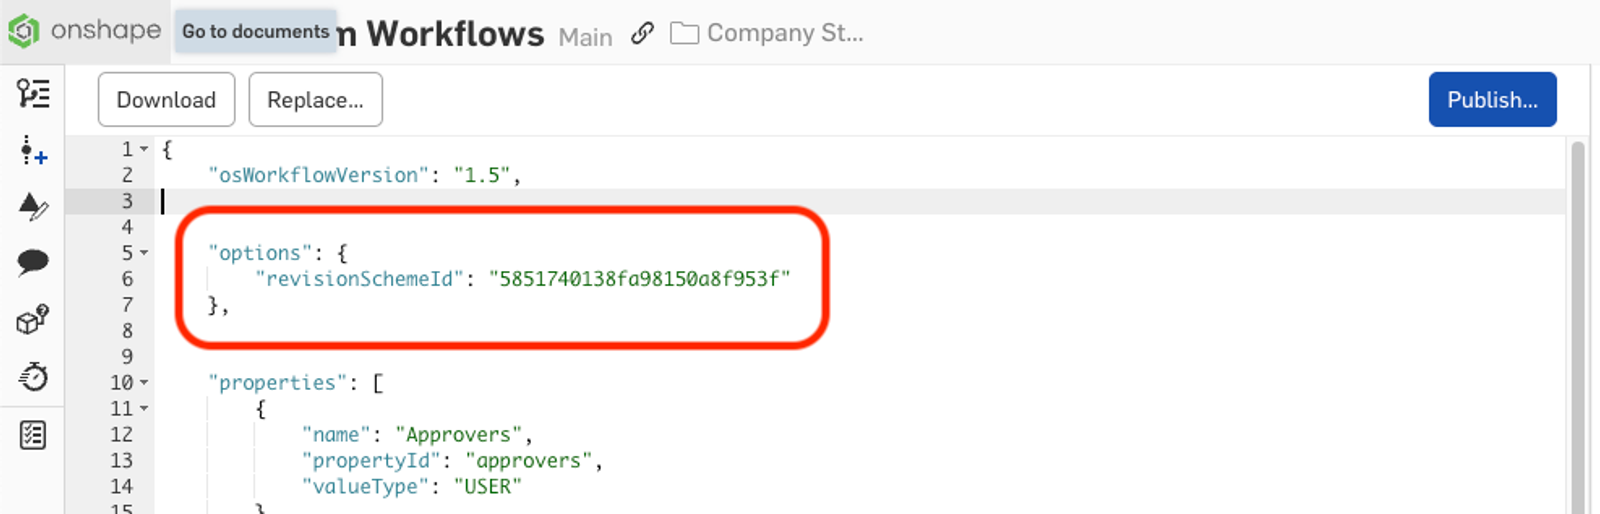The height and width of the screenshot is (514, 1600).
Task: Click the Download button
Action: click(x=166, y=100)
